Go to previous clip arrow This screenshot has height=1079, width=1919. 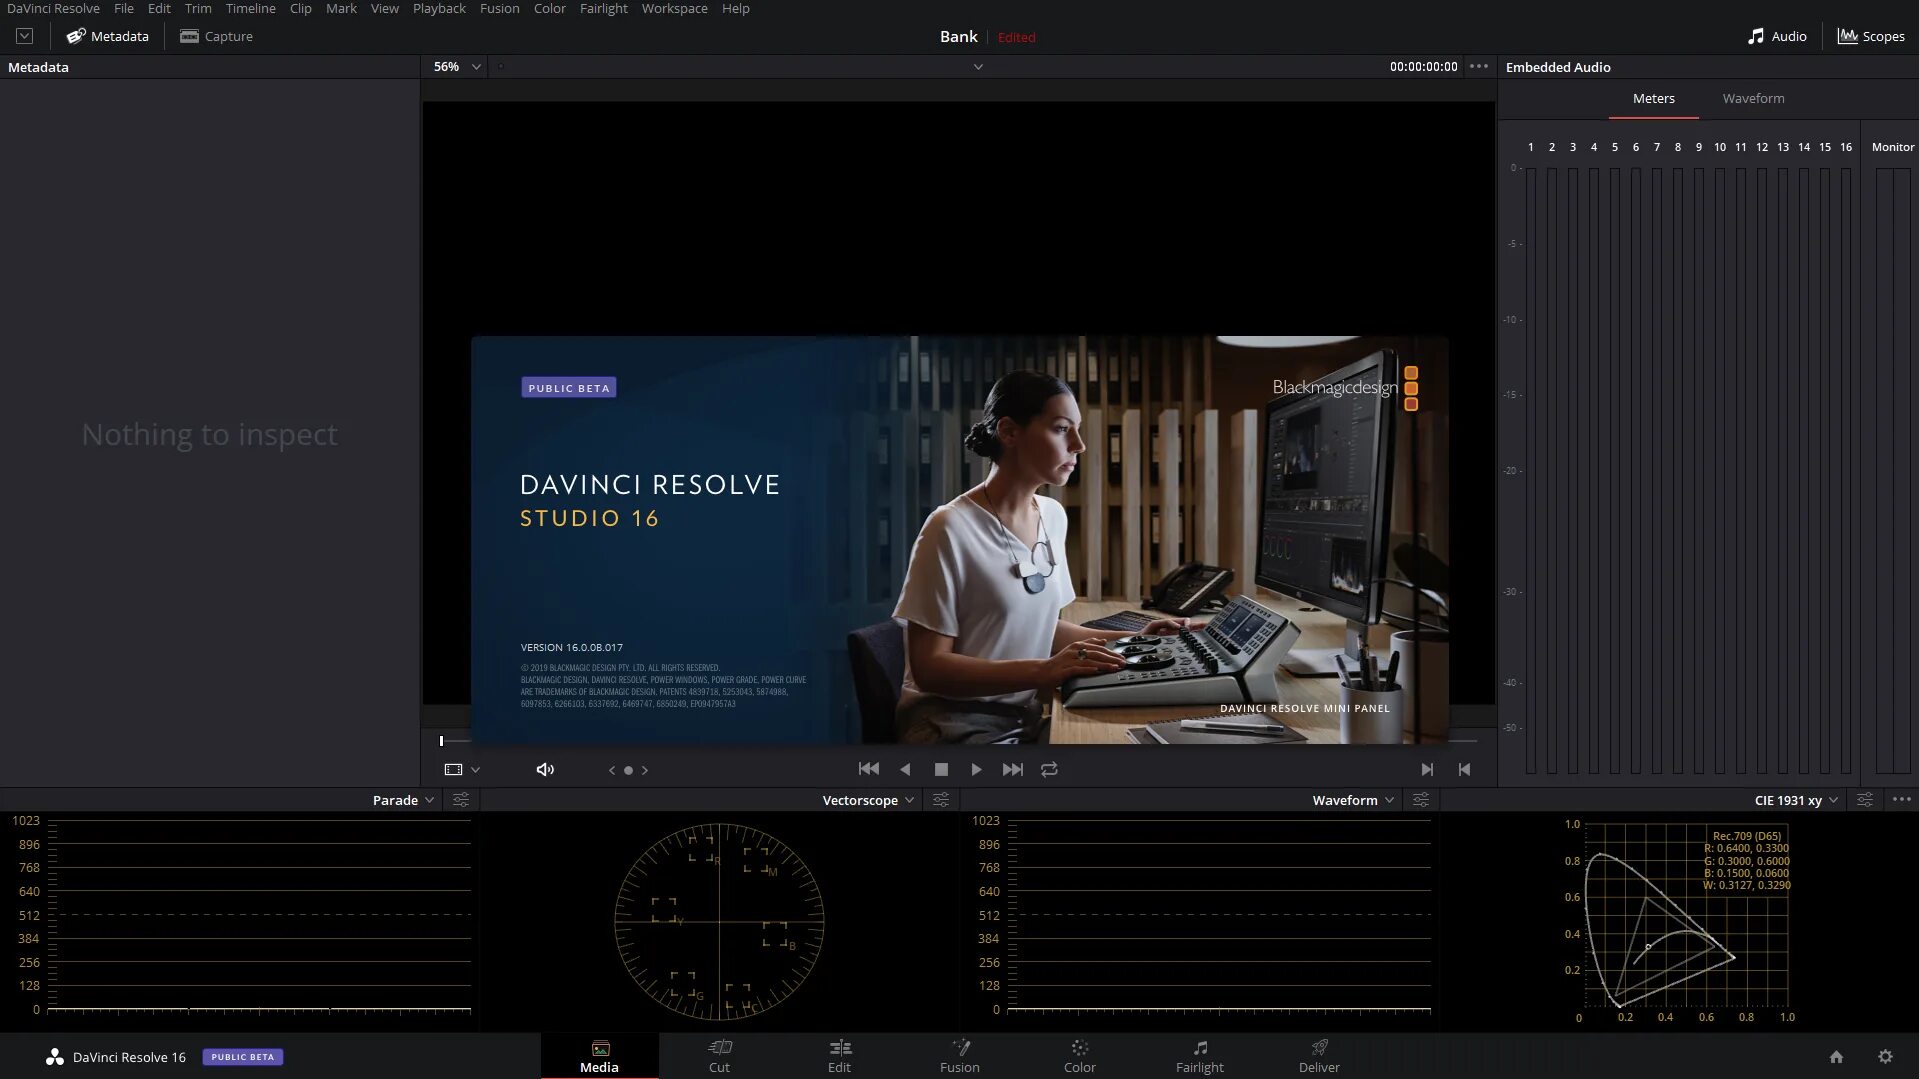[612, 770]
